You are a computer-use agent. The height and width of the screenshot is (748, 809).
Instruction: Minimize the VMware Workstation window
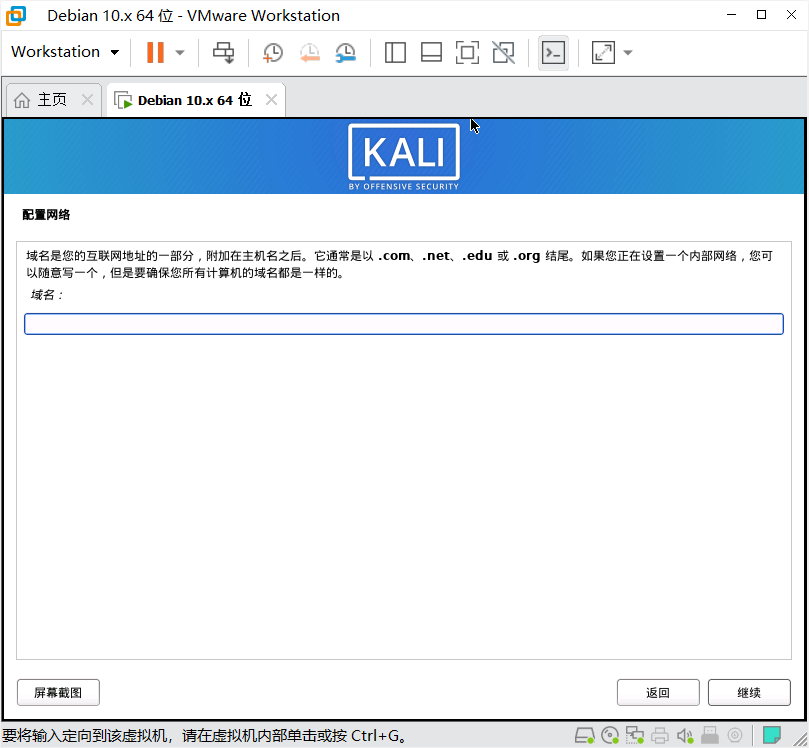(x=731, y=15)
